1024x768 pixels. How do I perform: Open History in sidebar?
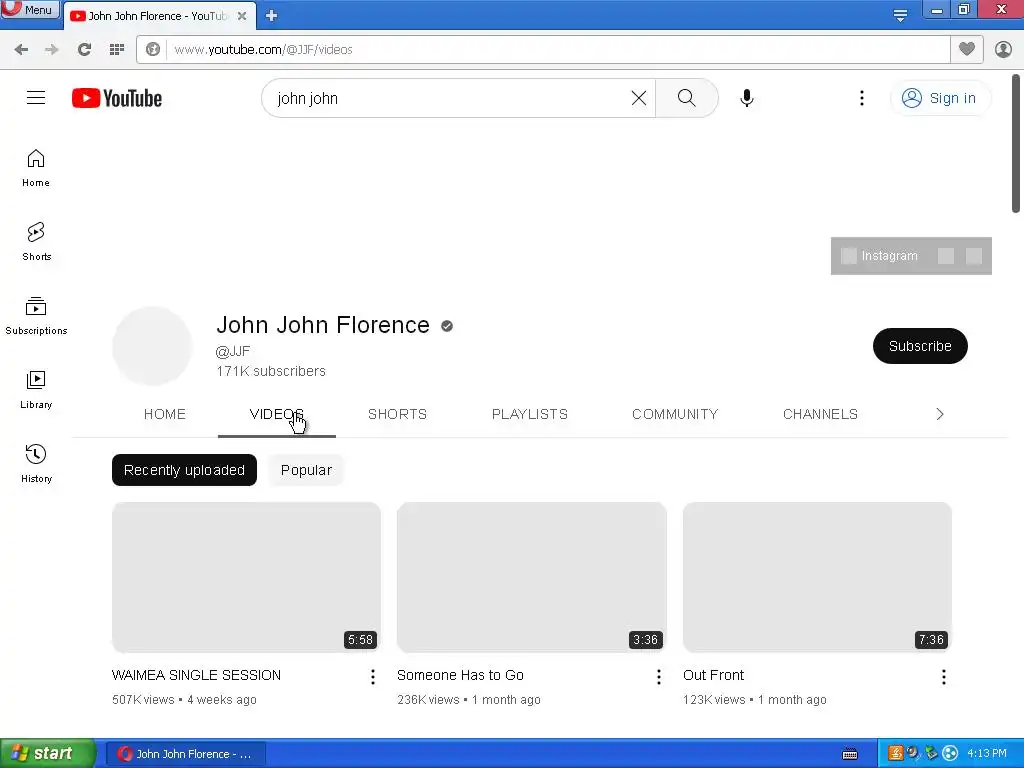coord(36,464)
